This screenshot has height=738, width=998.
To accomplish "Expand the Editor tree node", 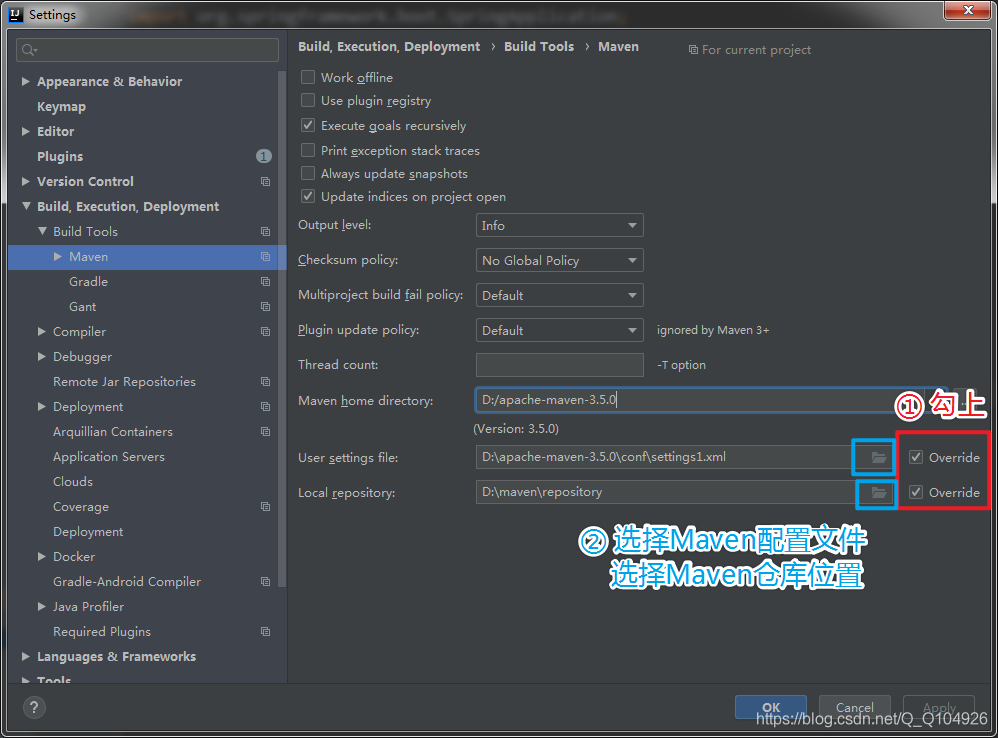I will click(x=25, y=131).
